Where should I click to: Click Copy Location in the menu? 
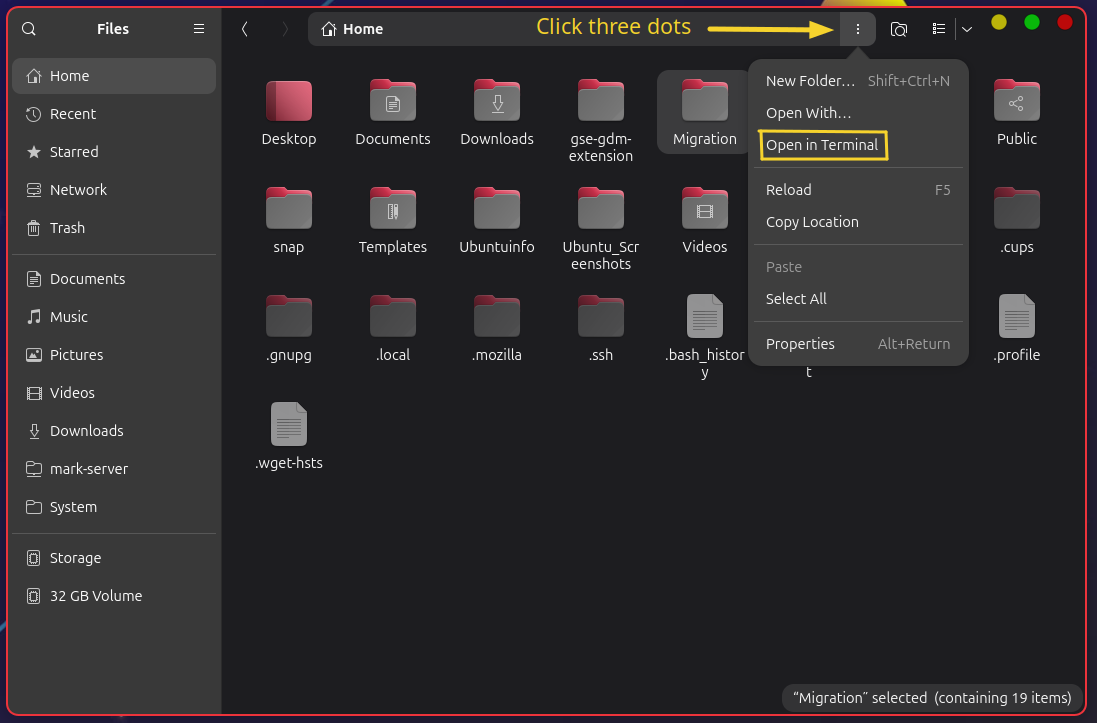tap(812, 222)
